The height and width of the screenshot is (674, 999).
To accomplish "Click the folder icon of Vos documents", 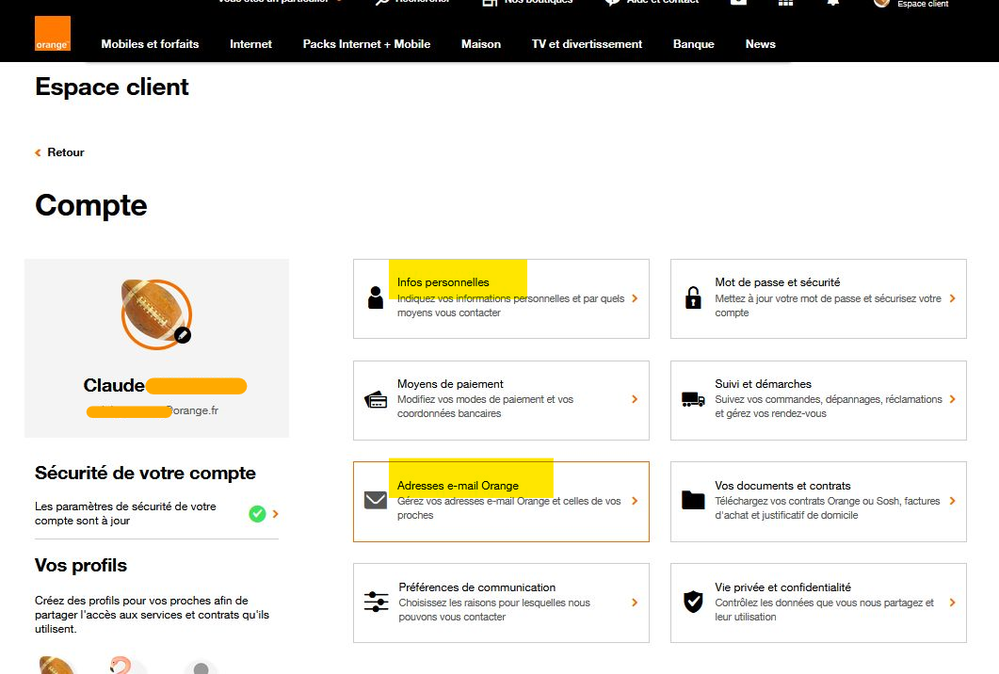I will click(x=693, y=500).
